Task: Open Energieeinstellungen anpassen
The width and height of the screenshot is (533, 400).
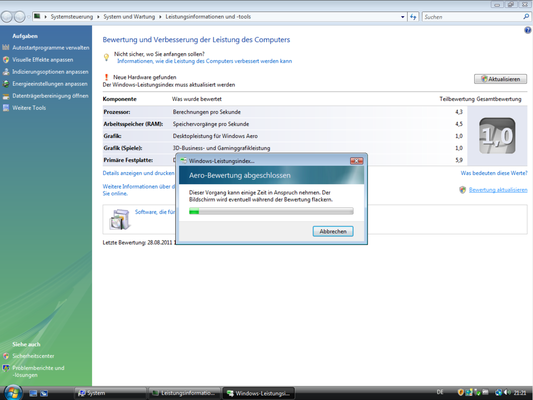Action: point(50,84)
